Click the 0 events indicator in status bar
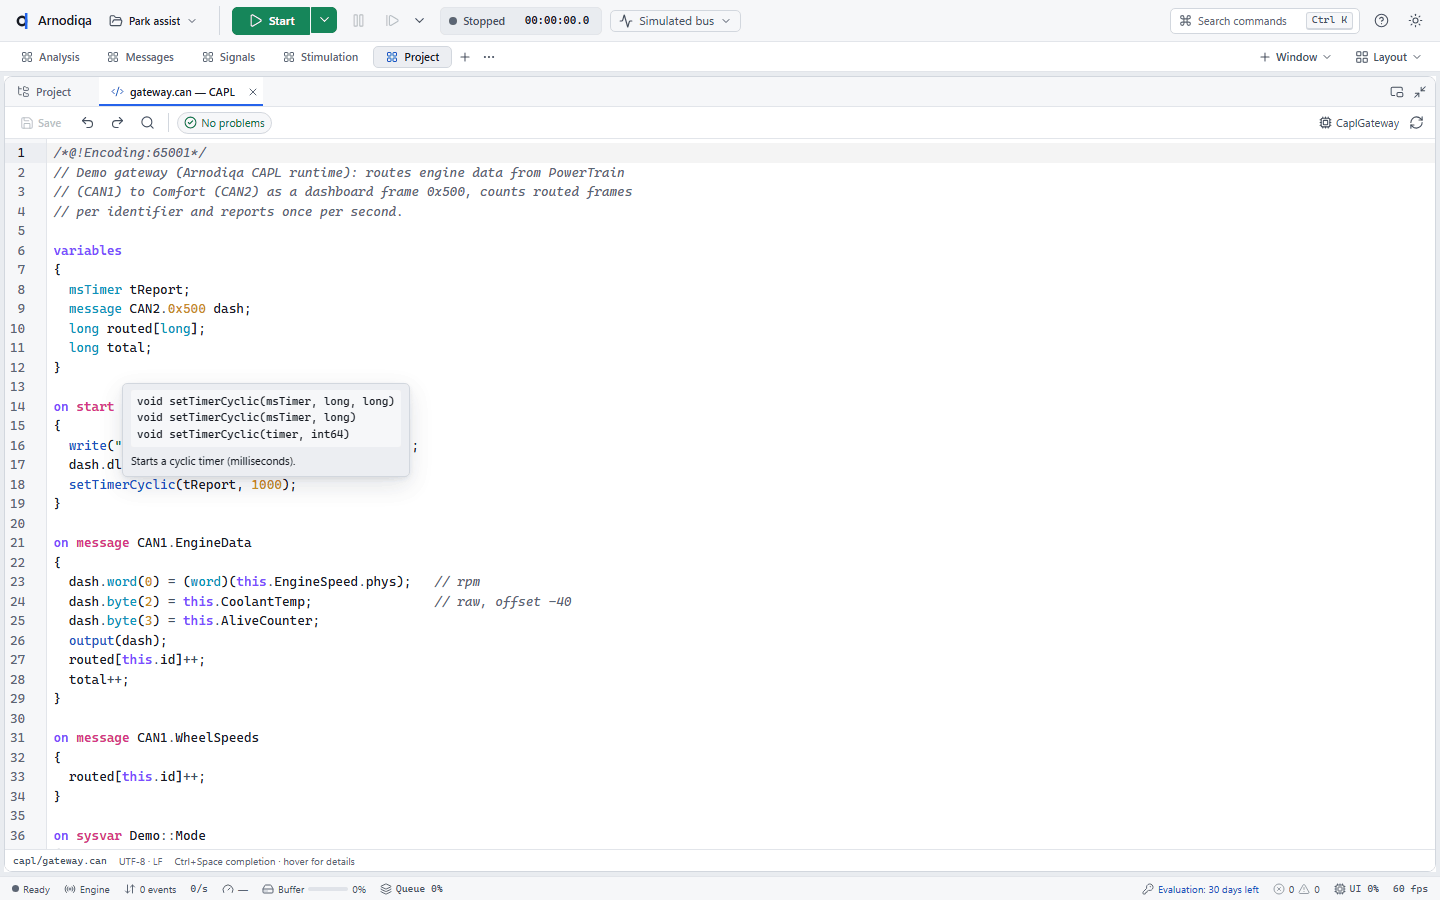The width and height of the screenshot is (1440, 900). click(150, 889)
